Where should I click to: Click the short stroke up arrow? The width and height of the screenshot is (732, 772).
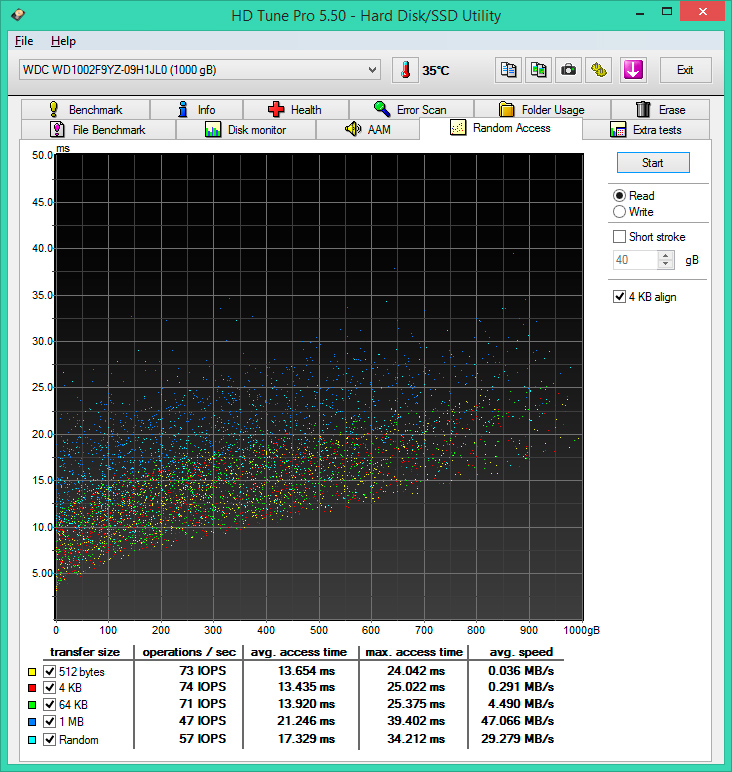pyautogui.click(x=666, y=256)
